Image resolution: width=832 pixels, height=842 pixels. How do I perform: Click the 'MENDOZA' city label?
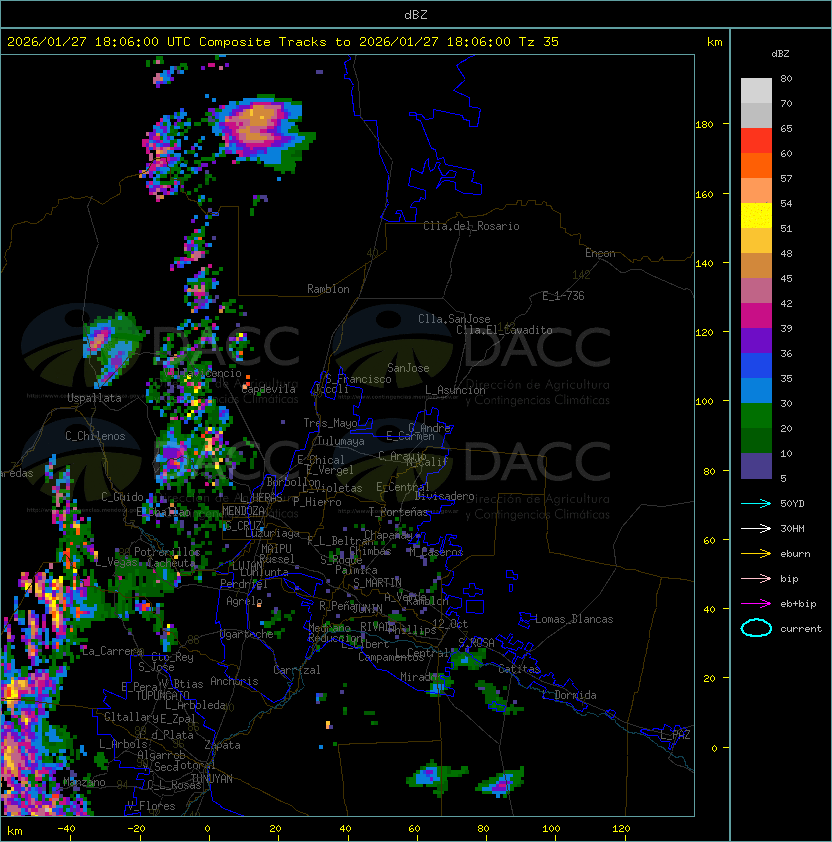(243, 511)
